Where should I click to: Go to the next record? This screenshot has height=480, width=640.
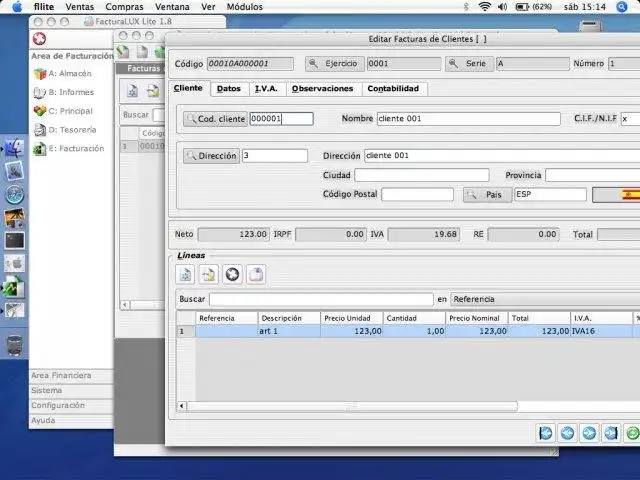coord(589,433)
